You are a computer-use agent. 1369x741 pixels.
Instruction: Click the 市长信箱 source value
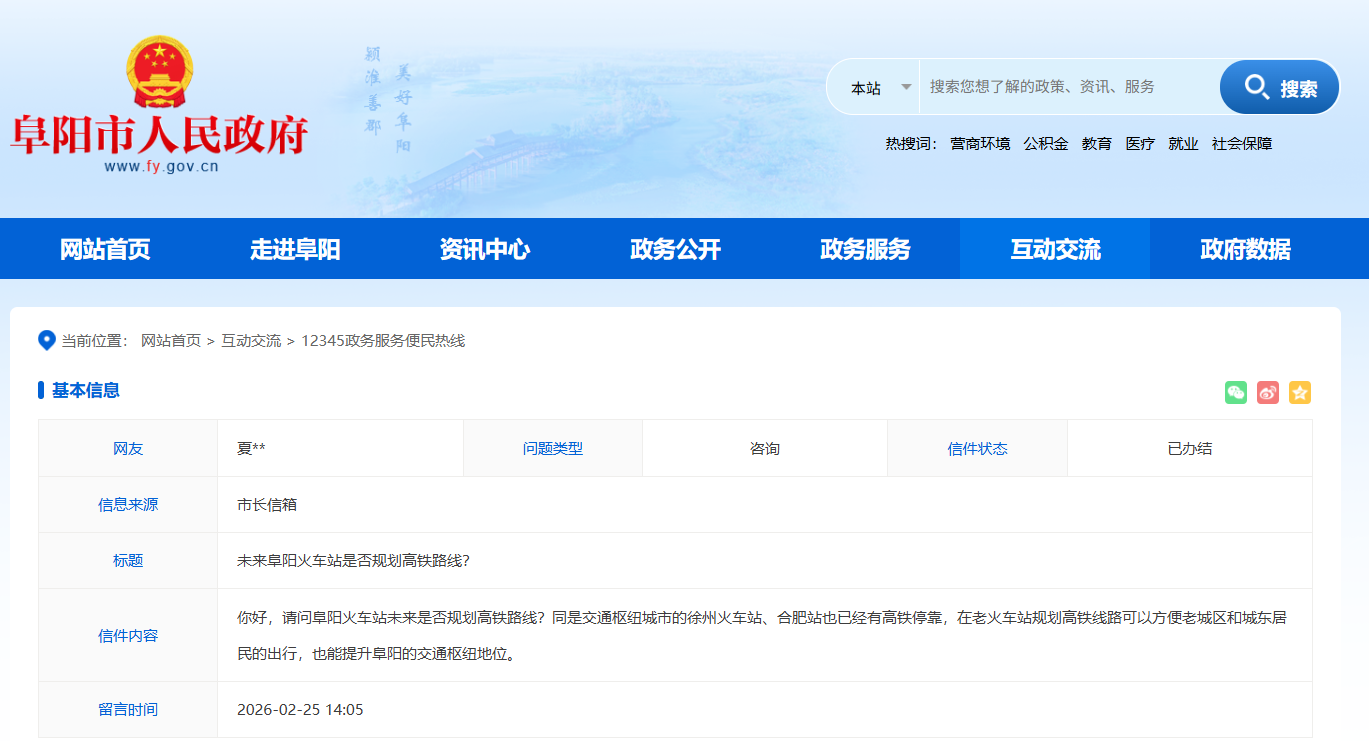pyautogui.click(x=267, y=505)
